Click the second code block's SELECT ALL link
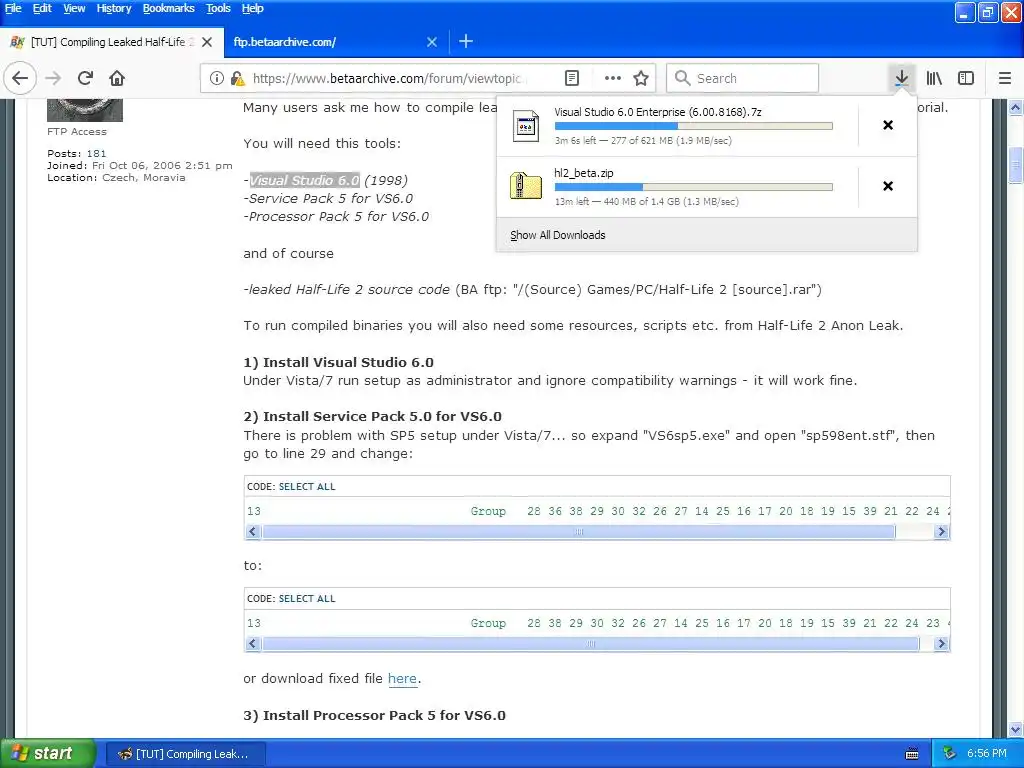The width and height of the screenshot is (1024, 768). pos(307,599)
